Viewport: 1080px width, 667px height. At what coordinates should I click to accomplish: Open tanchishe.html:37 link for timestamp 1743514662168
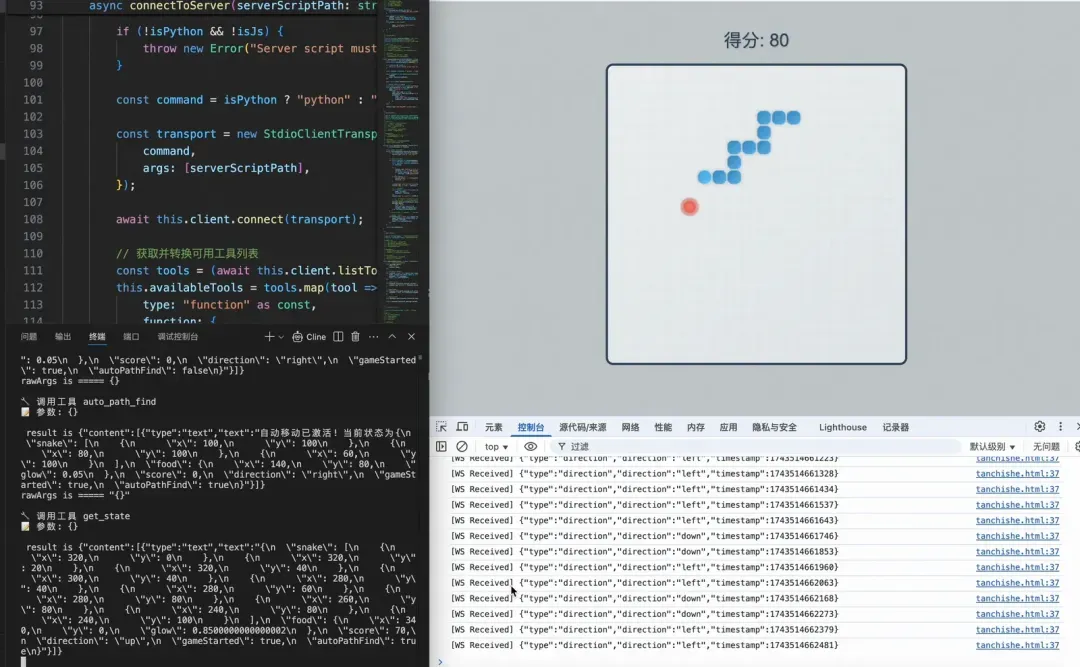[x=1017, y=599]
